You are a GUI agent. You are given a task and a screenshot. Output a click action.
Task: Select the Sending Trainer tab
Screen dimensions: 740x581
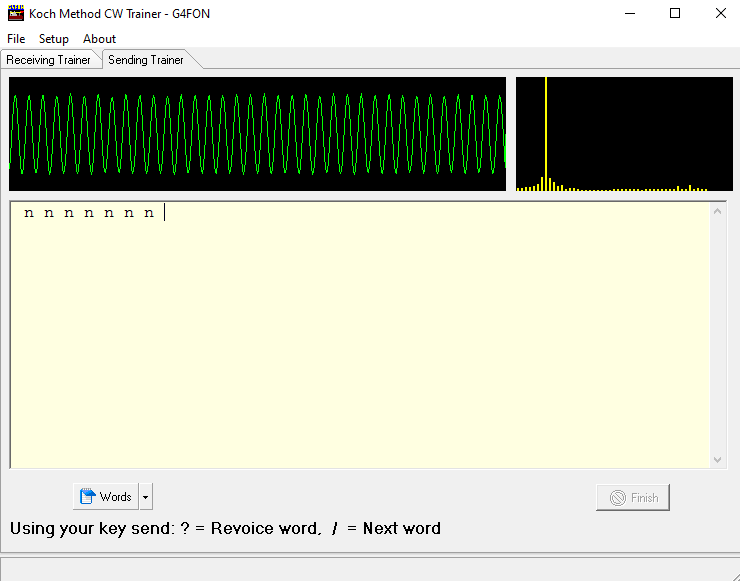tap(146, 59)
